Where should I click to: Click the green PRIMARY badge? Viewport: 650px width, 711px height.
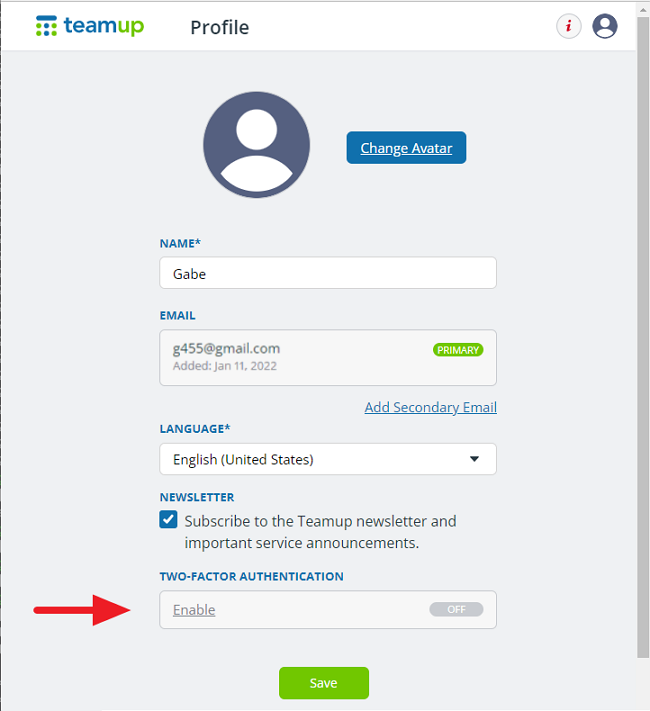[458, 350]
